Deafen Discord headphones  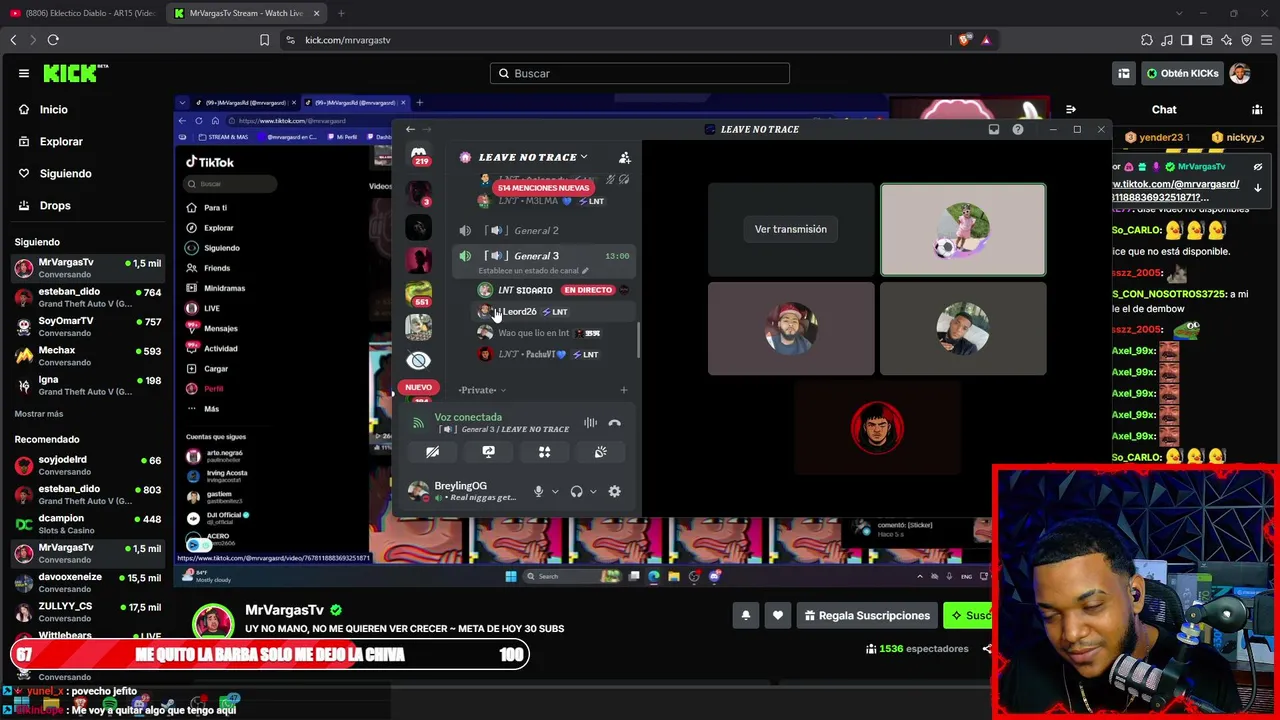(x=576, y=491)
